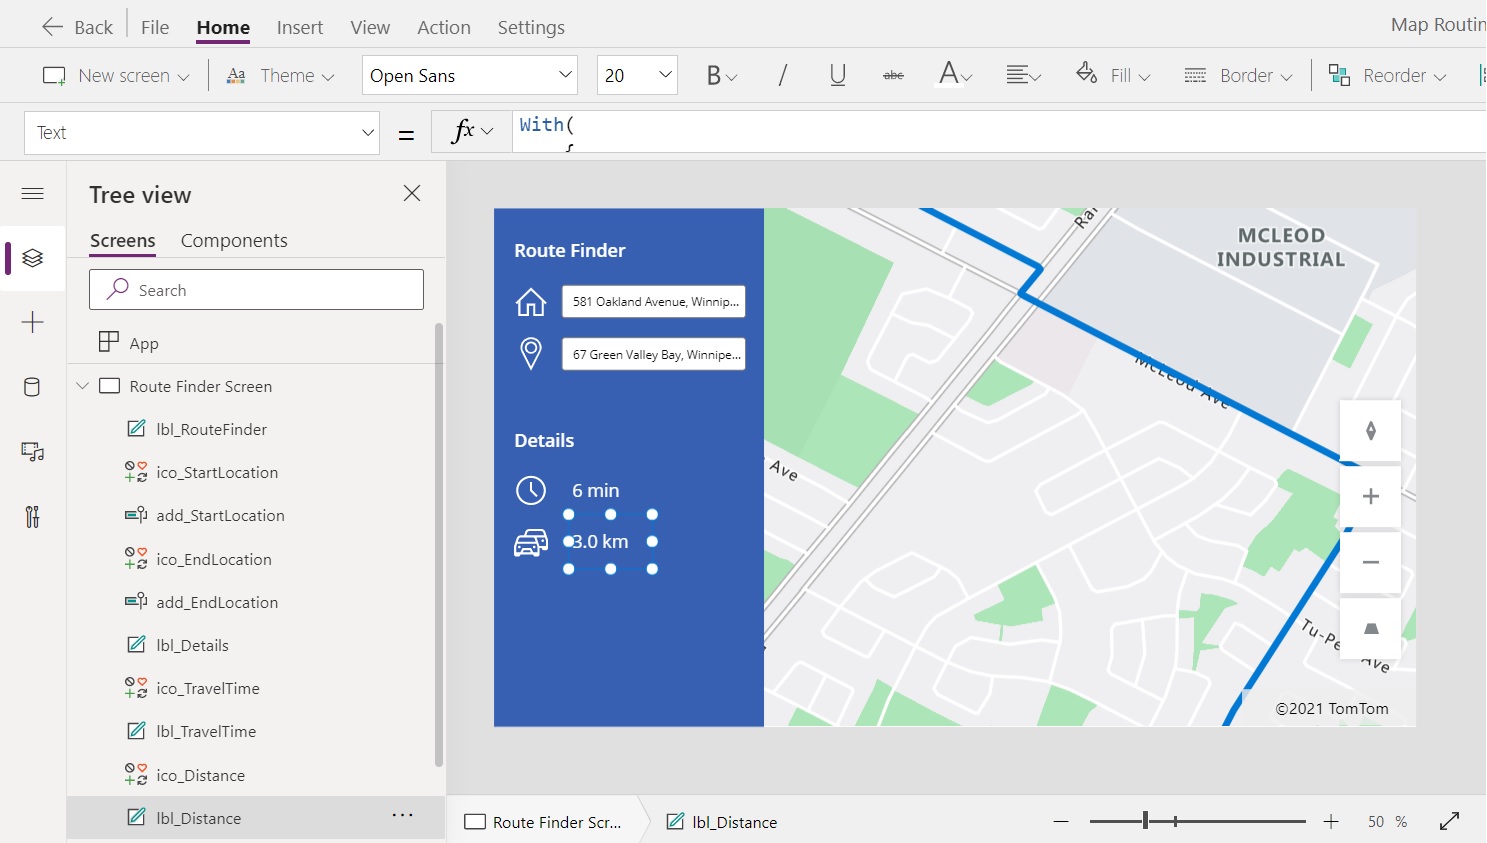Toggle bold formatting on the label
The image size is (1487, 843).
(714, 75)
